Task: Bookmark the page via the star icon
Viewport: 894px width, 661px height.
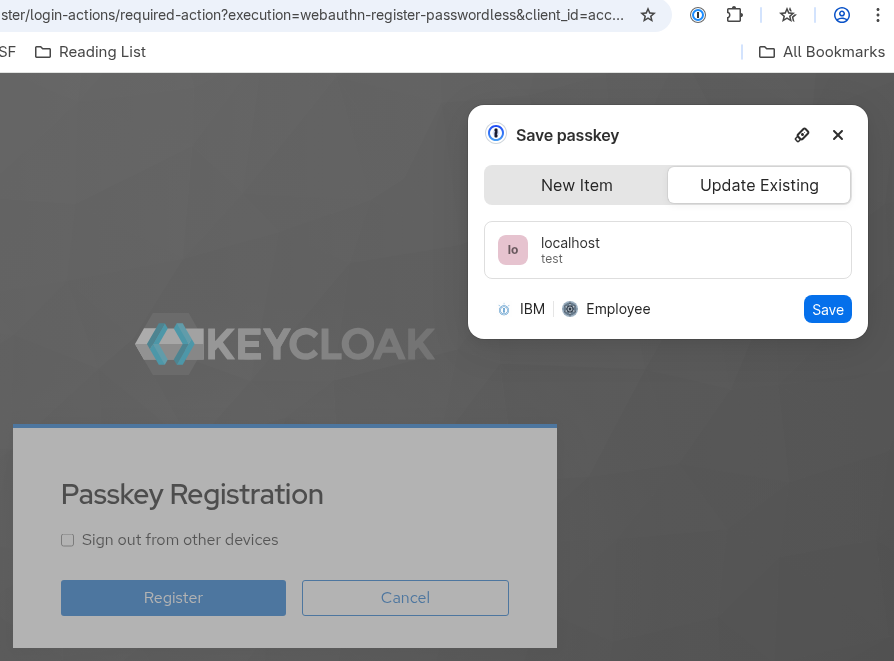Action: [647, 15]
